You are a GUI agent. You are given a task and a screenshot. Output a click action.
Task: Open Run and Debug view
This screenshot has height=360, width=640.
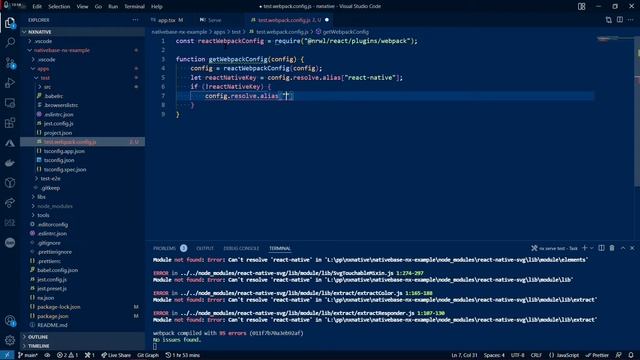pyautogui.click(x=10, y=83)
